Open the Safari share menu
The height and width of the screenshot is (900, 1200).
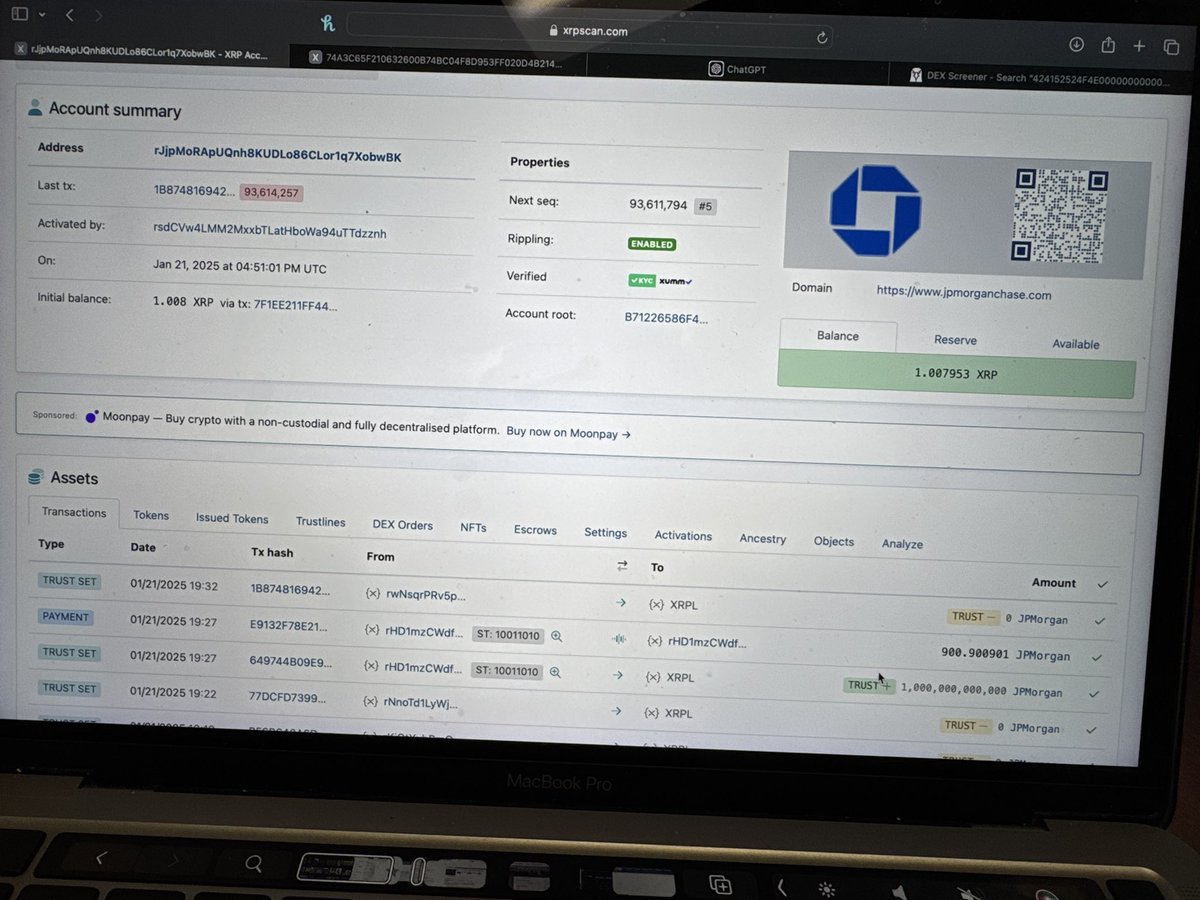coord(1108,44)
